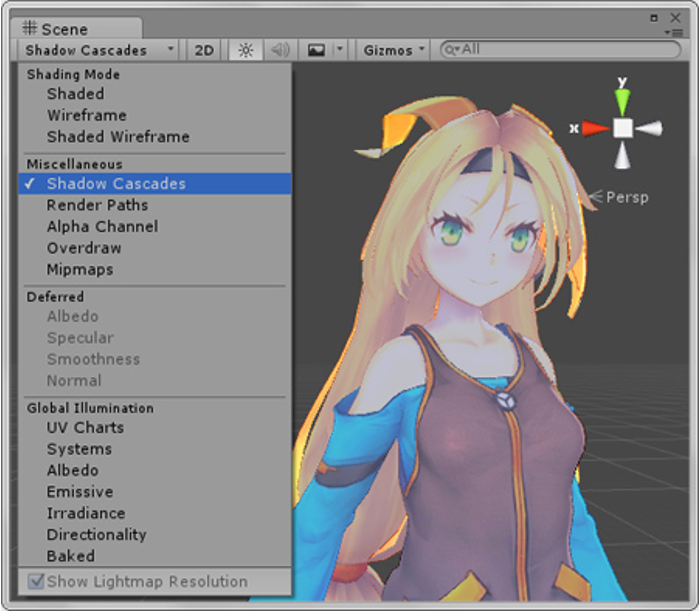Image resolution: width=700 pixels, height=612 pixels.
Task: Click red X axis cone on gizmo
Action: (596, 129)
